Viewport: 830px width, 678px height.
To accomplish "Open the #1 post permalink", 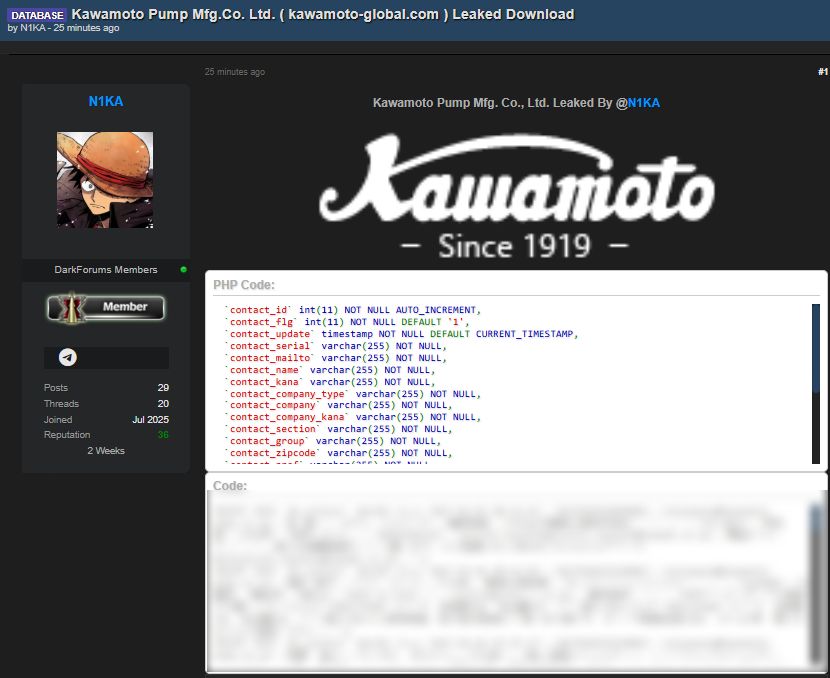I will 823,71.
